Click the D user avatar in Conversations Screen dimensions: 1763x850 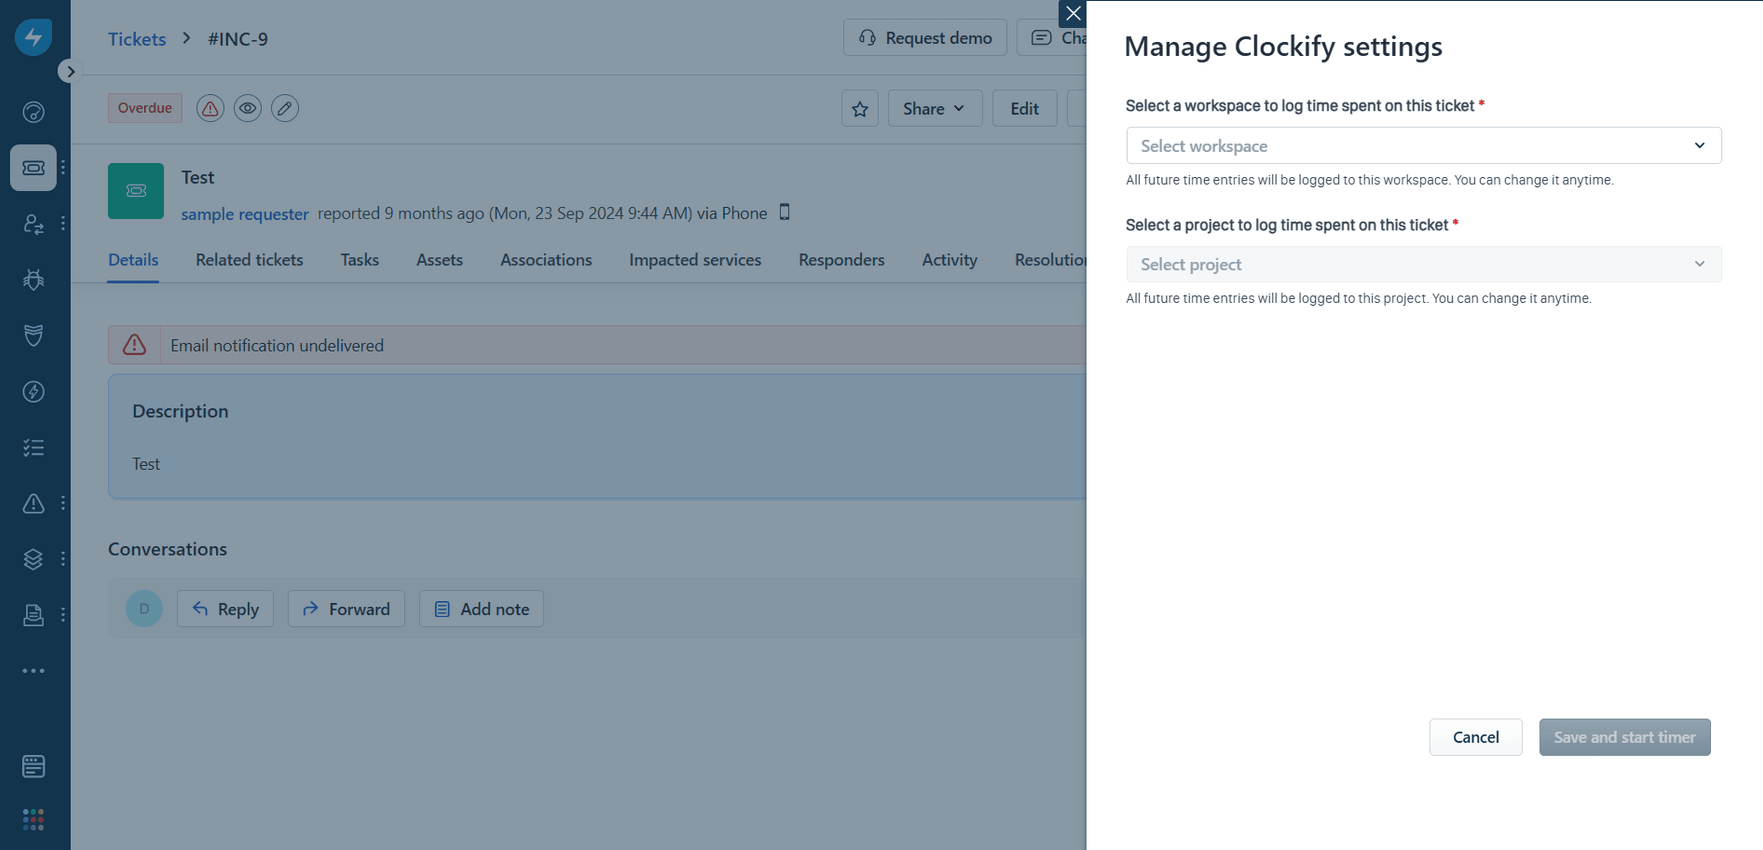144,609
